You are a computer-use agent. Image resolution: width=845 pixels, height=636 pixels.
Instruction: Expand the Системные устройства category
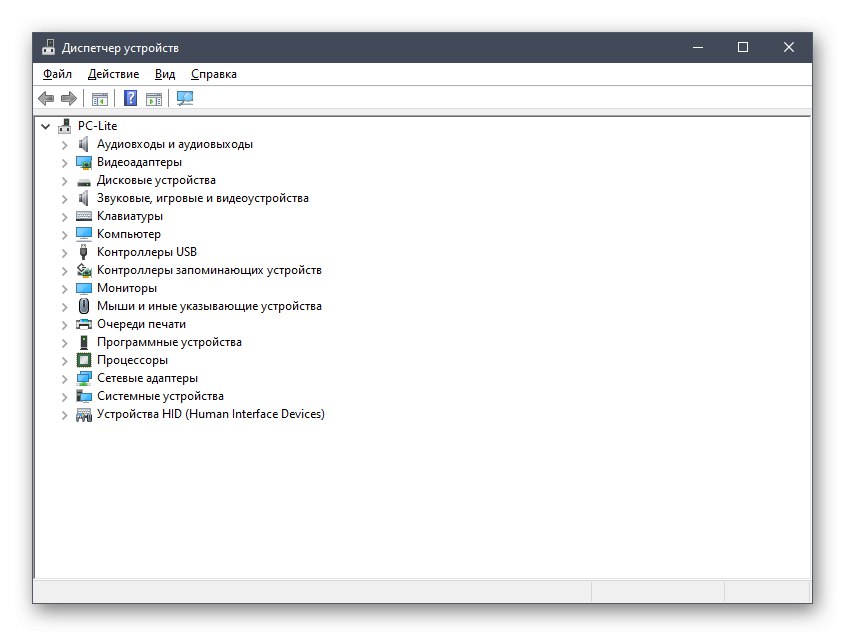[x=65, y=397]
